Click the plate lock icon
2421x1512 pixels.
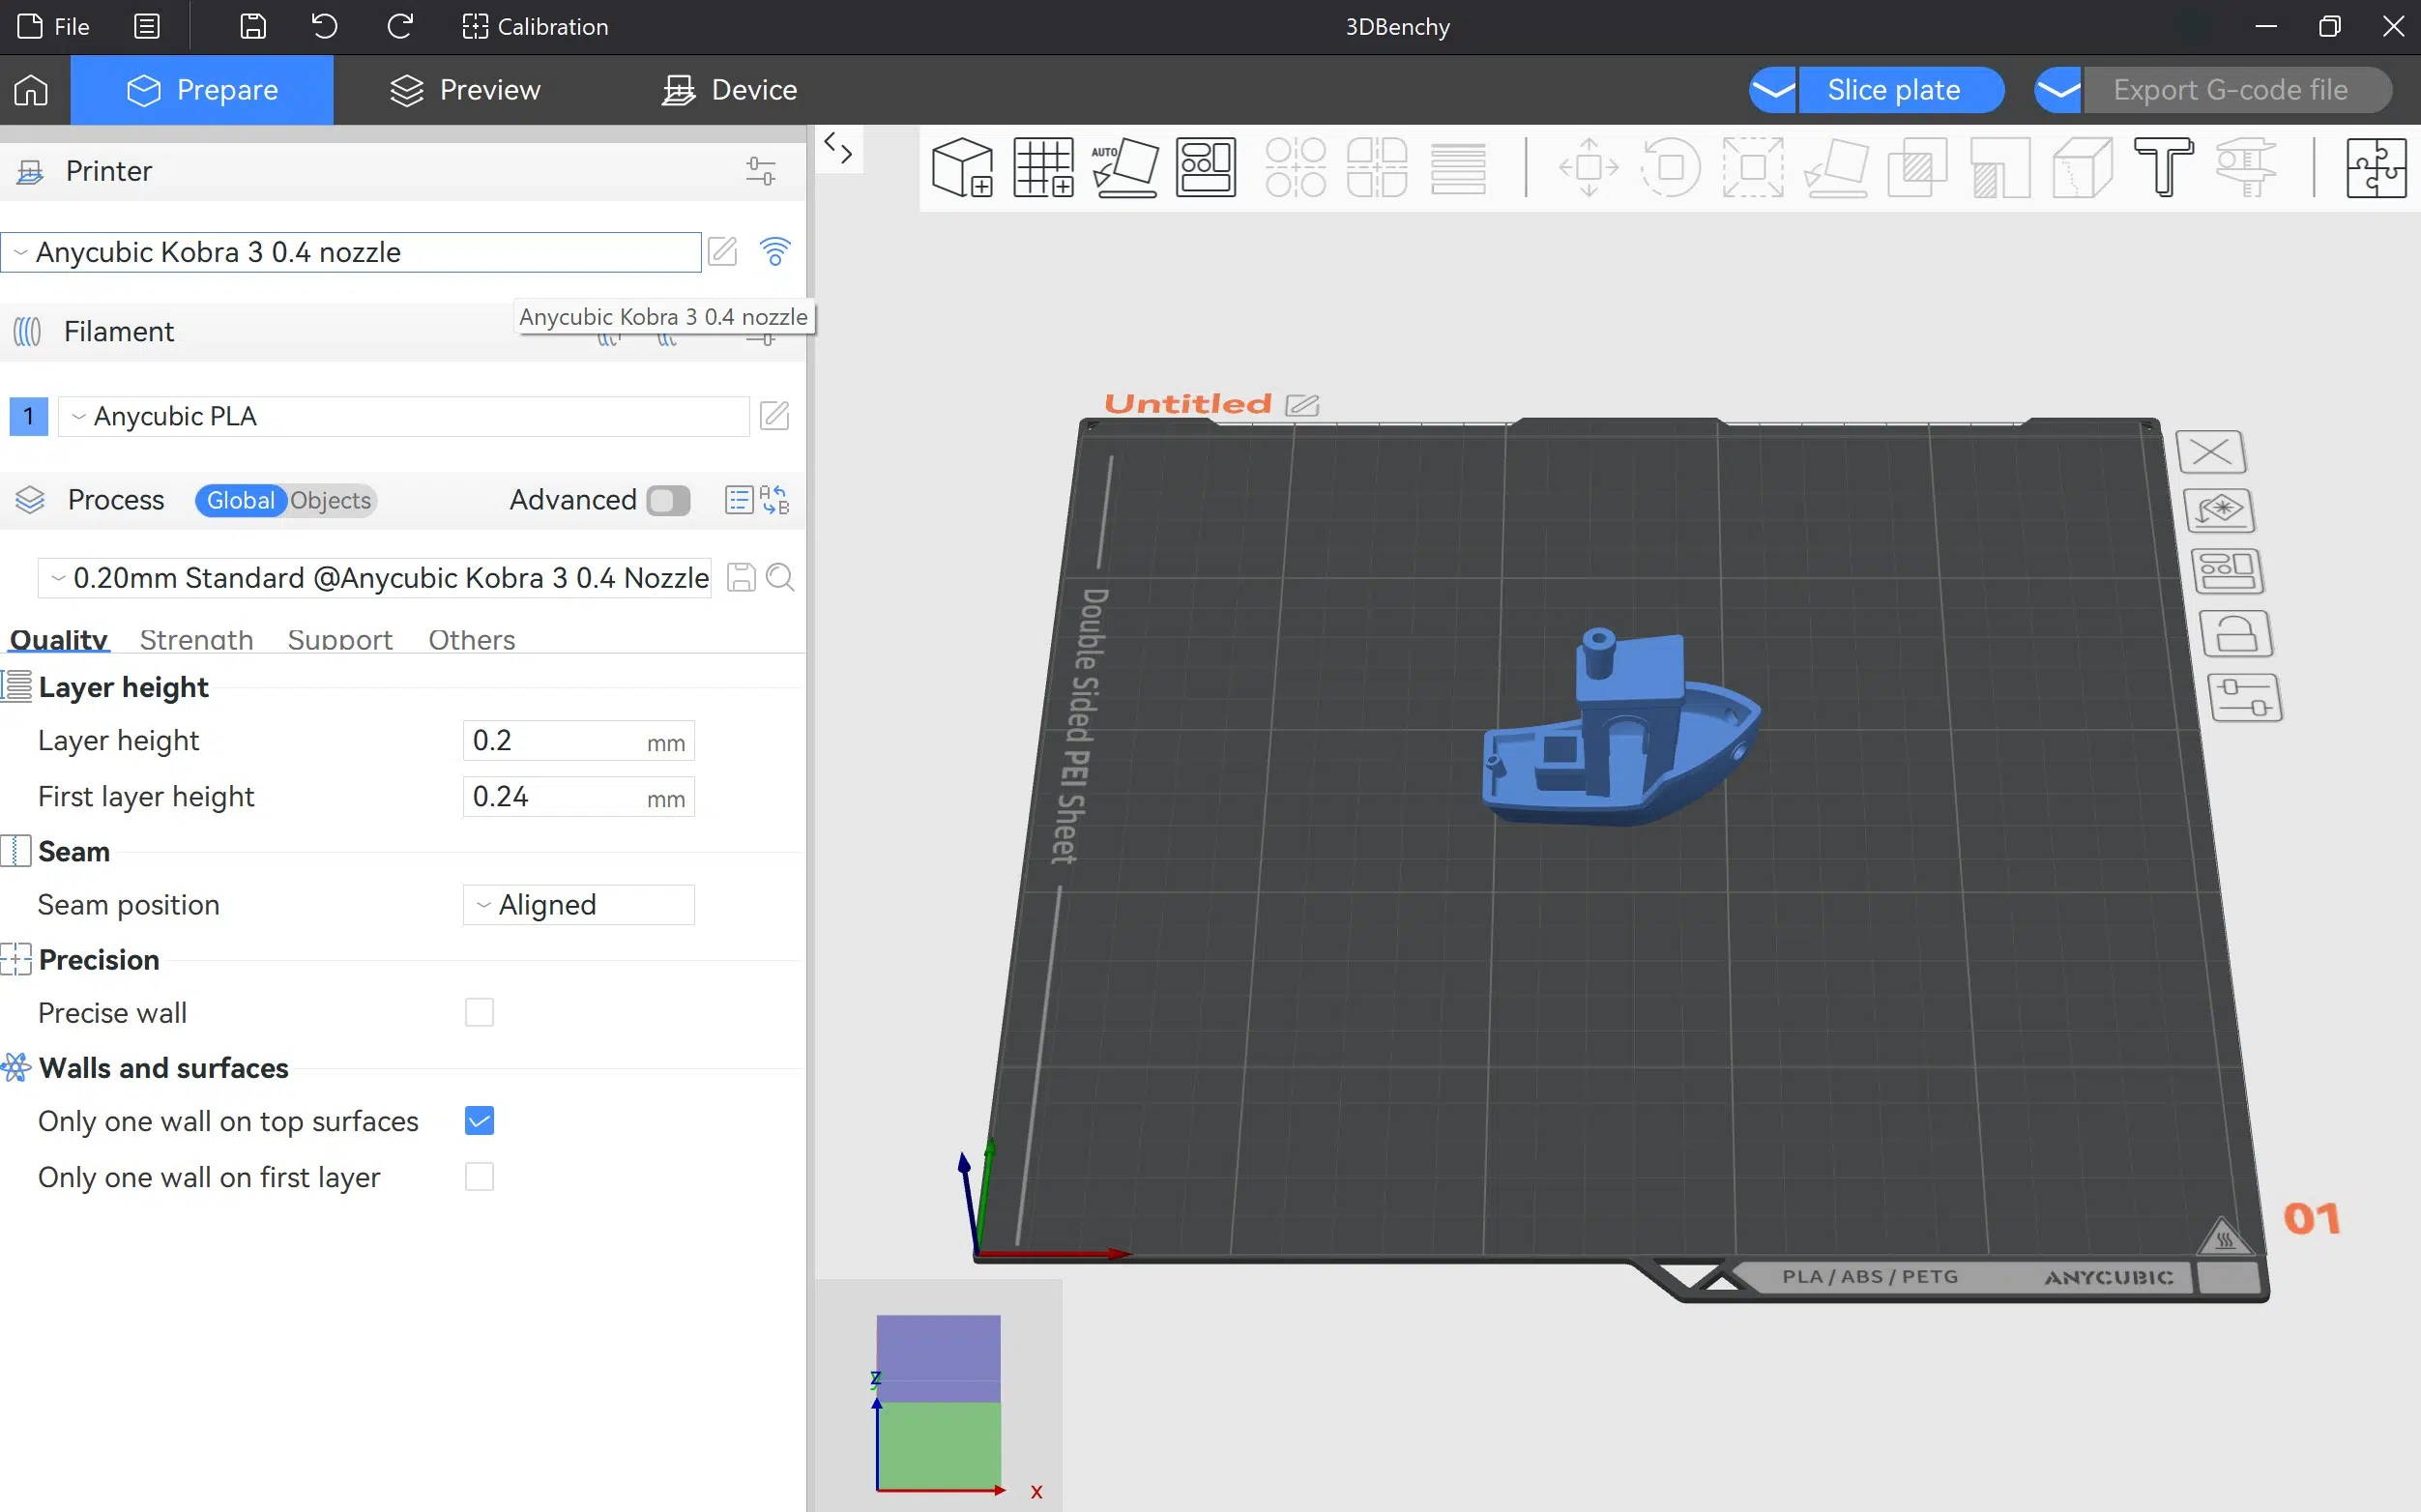click(2236, 634)
